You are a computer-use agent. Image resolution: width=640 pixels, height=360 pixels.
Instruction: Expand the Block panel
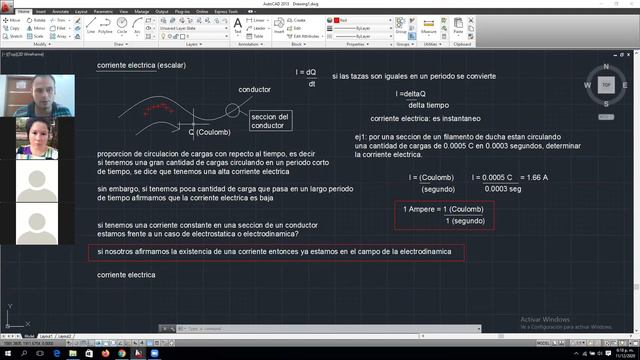point(299,44)
